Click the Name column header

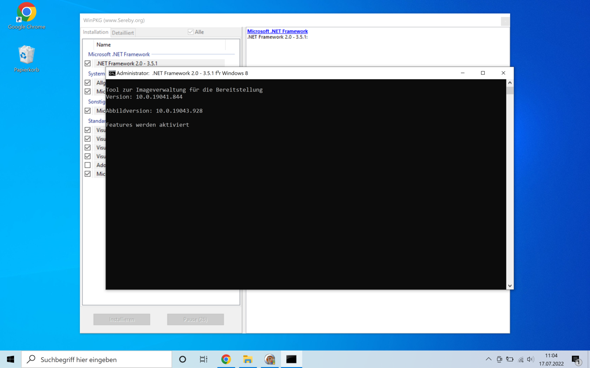point(160,44)
